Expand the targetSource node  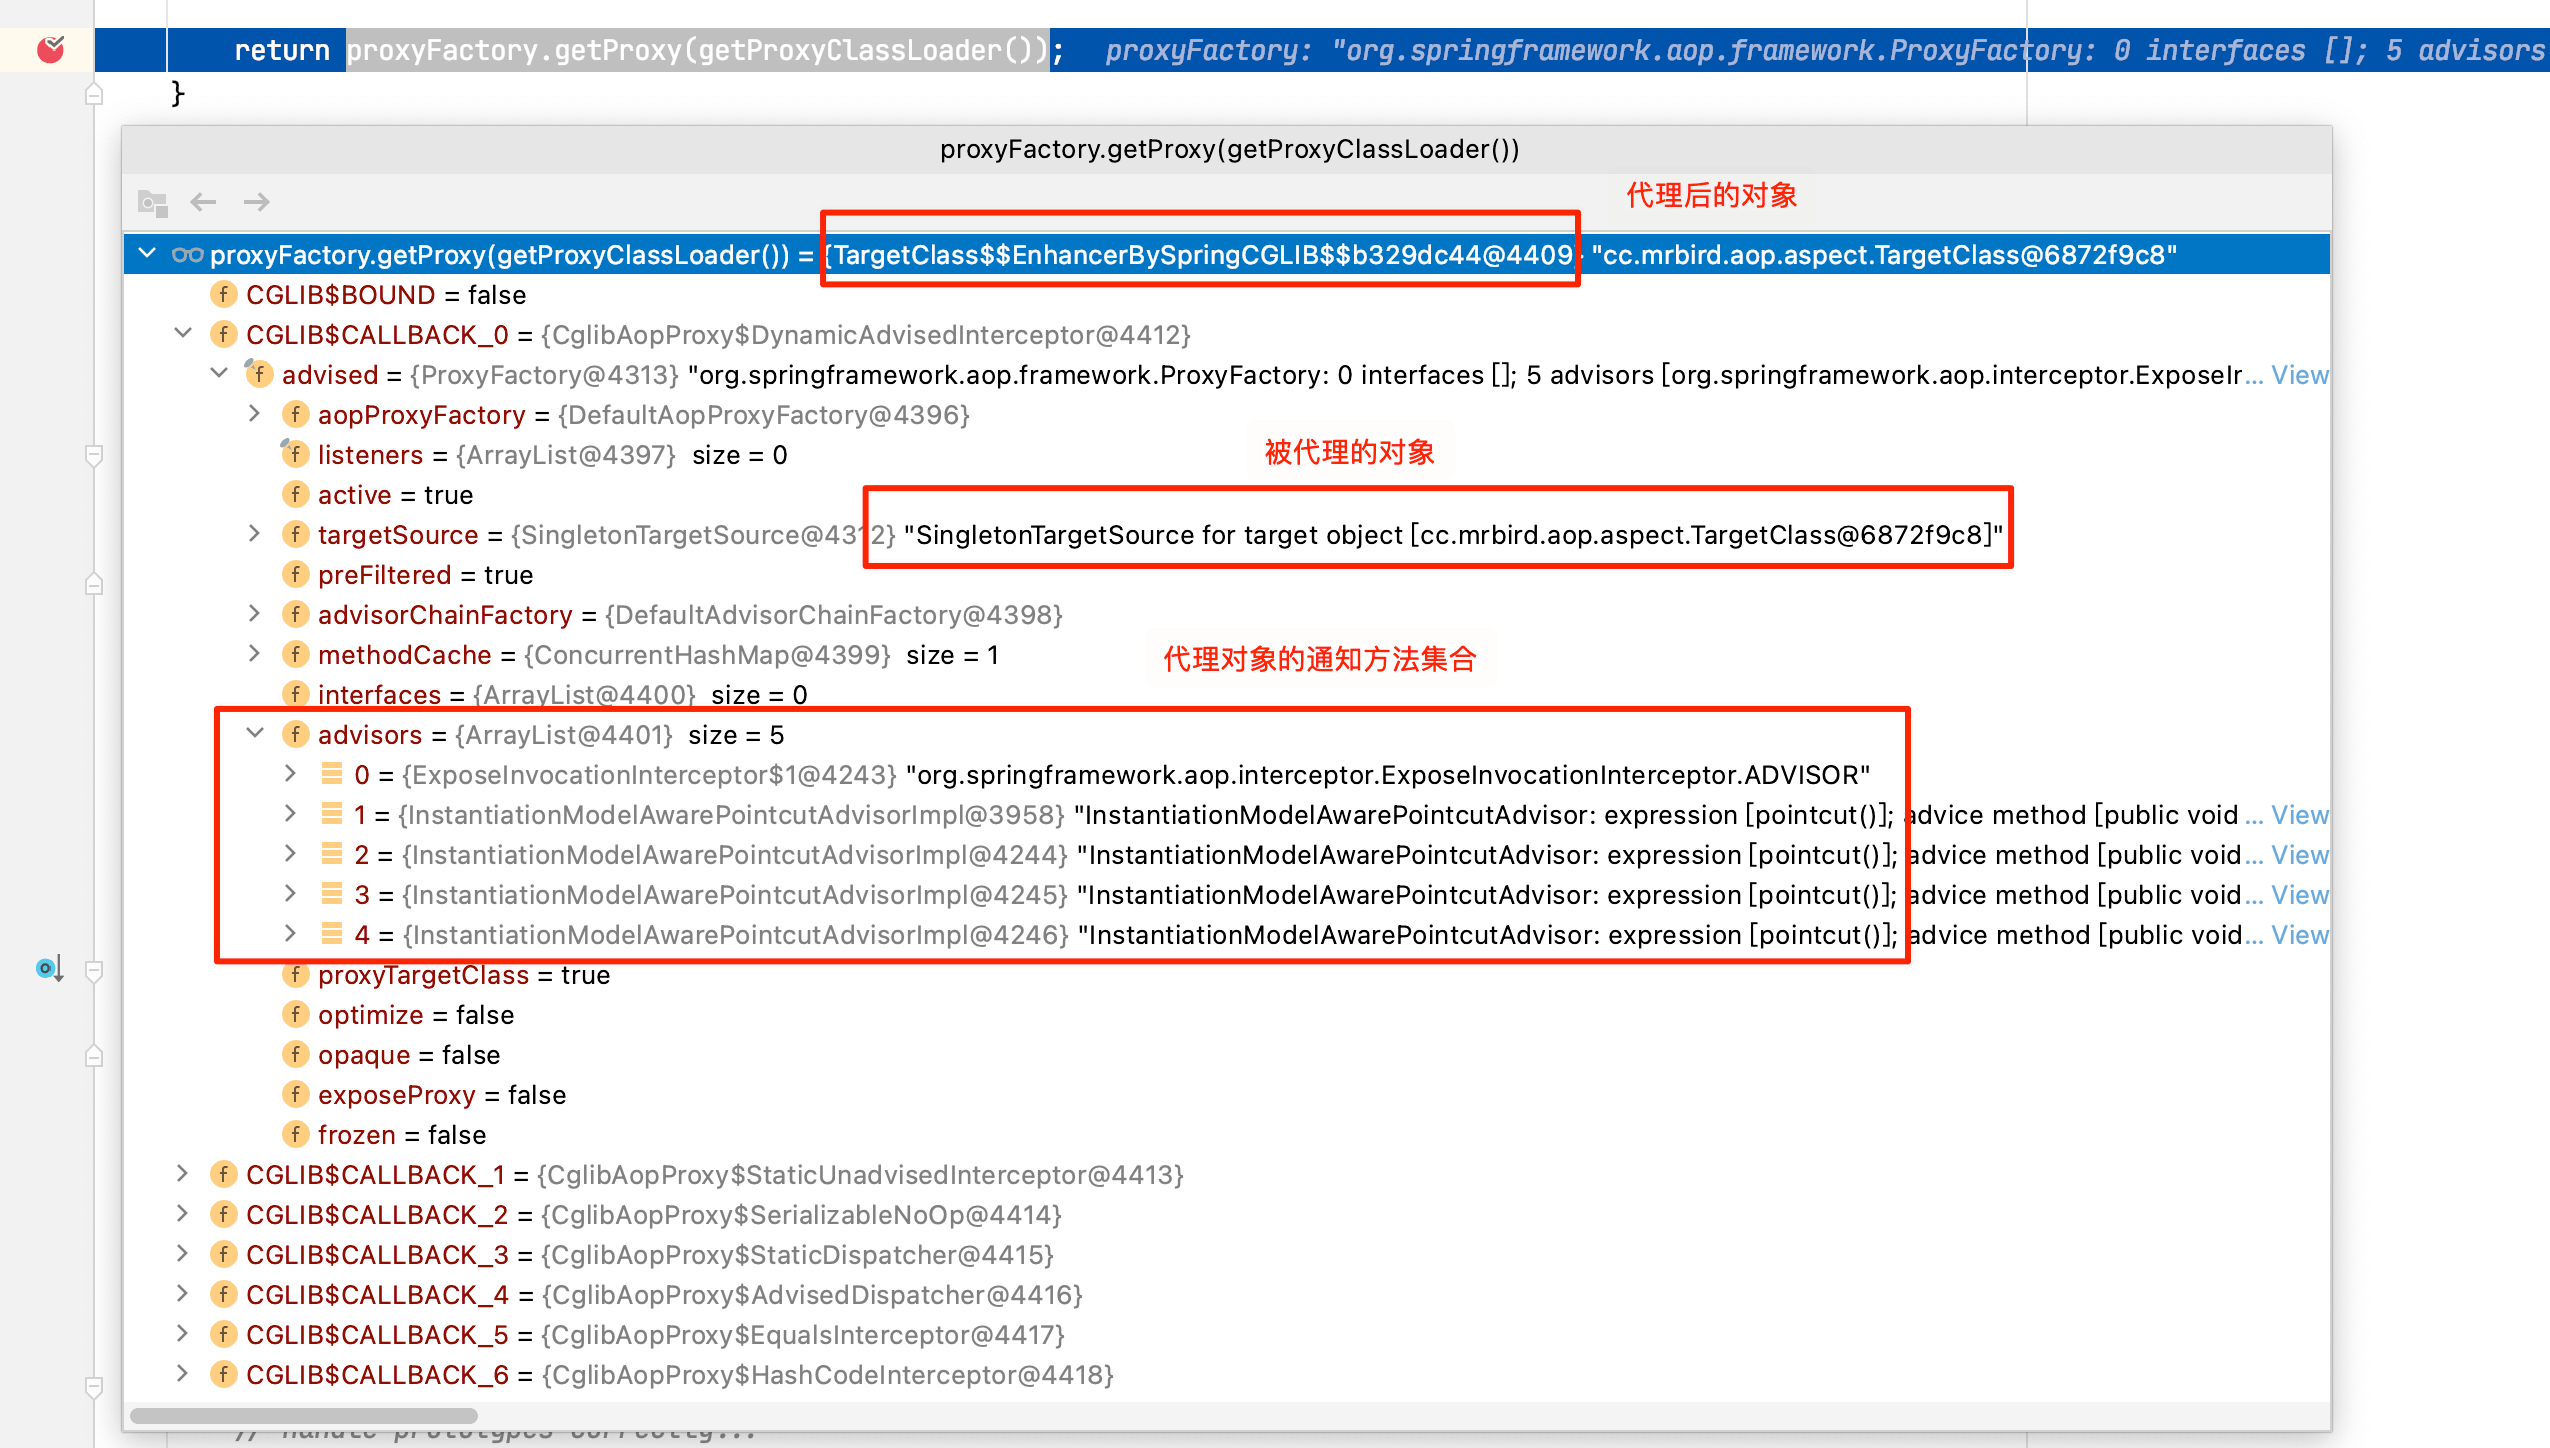coord(255,534)
